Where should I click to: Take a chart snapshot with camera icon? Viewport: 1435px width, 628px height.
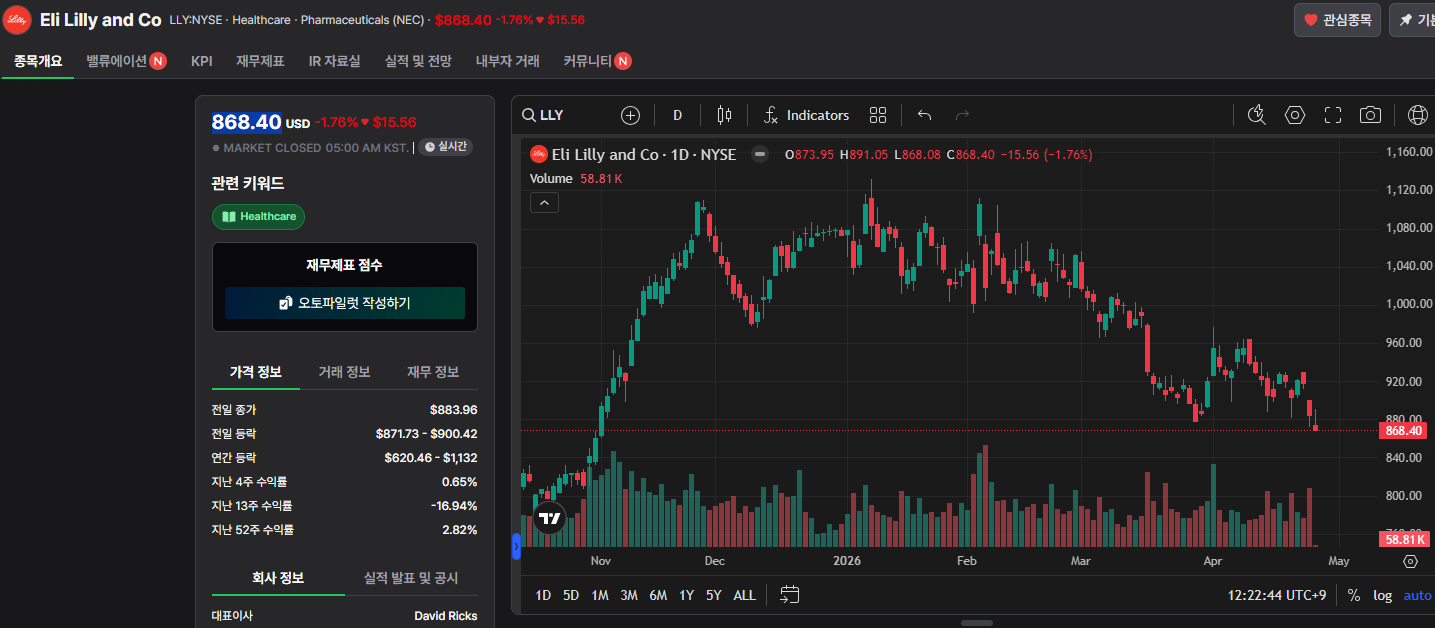coord(1370,115)
